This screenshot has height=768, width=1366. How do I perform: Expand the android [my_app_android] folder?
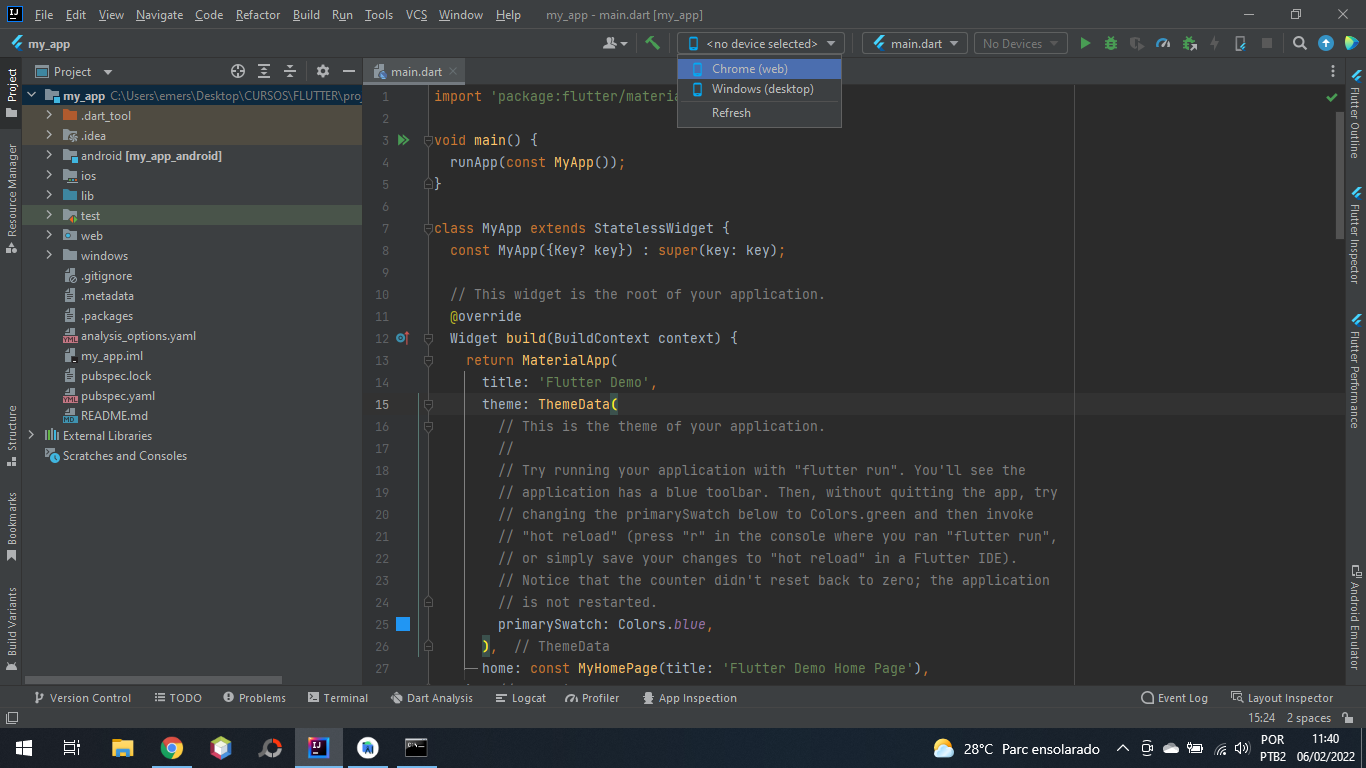click(49, 156)
